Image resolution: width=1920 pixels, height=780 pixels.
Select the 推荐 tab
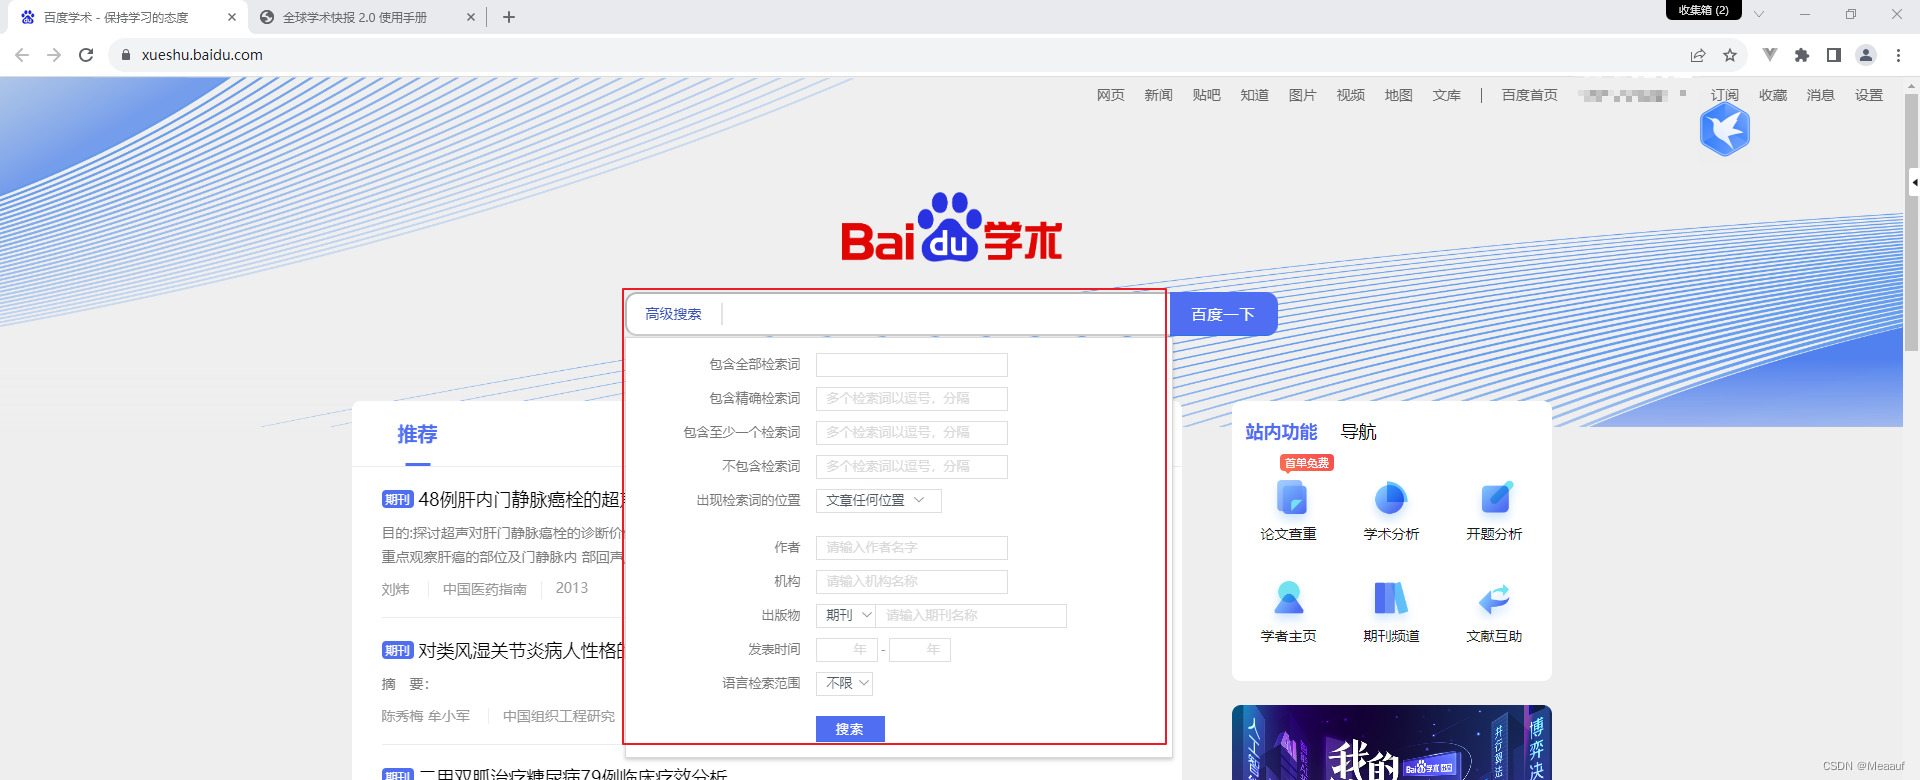417,434
